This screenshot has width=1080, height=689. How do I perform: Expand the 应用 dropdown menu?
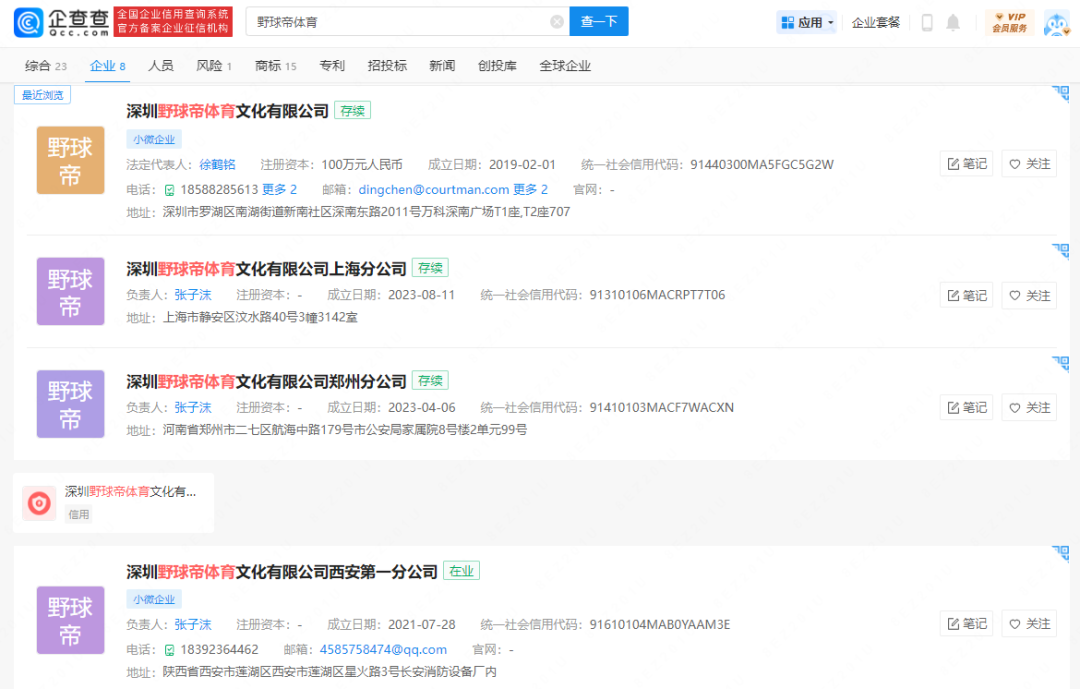807,22
